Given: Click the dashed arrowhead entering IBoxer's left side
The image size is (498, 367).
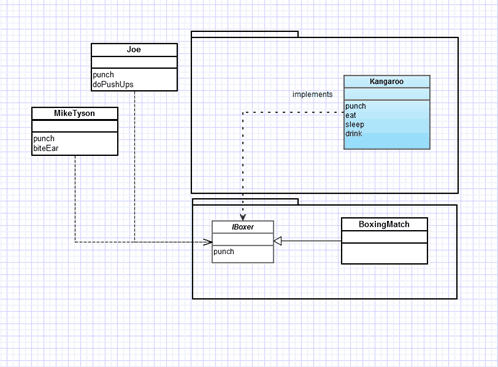Looking at the screenshot, I should [208, 242].
